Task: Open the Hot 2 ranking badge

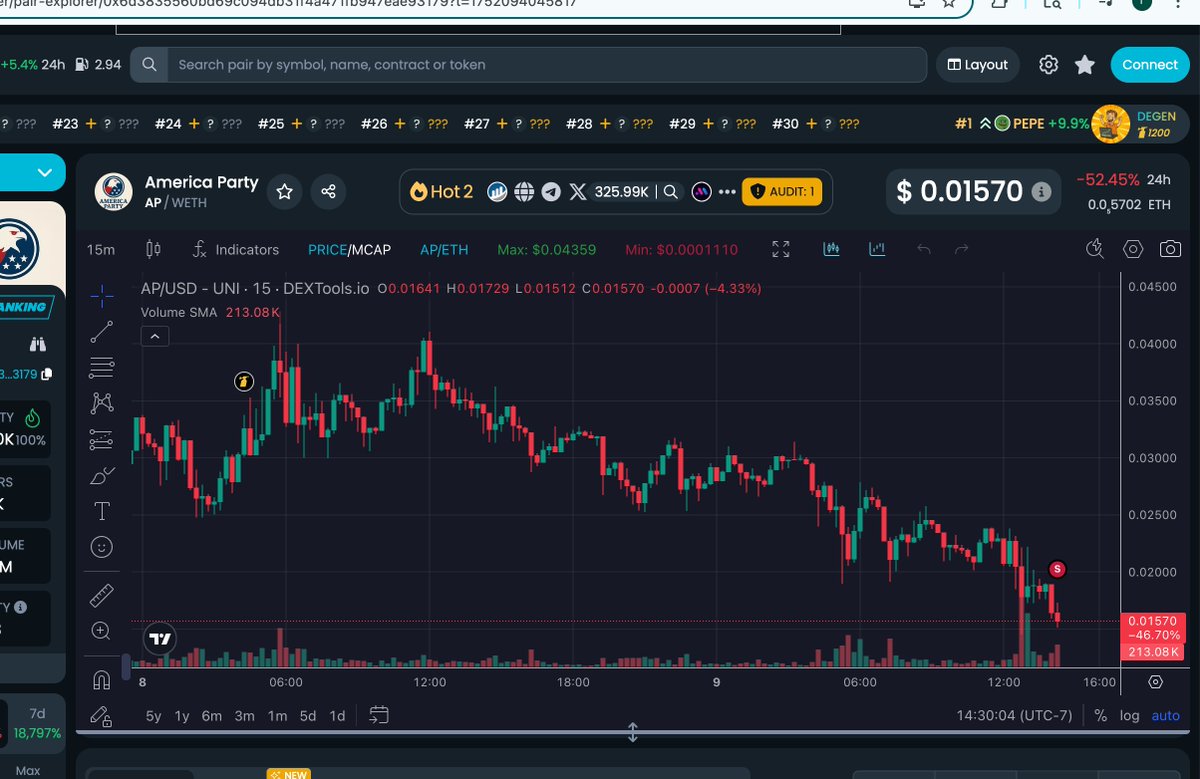Action: (x=441, y=191)
